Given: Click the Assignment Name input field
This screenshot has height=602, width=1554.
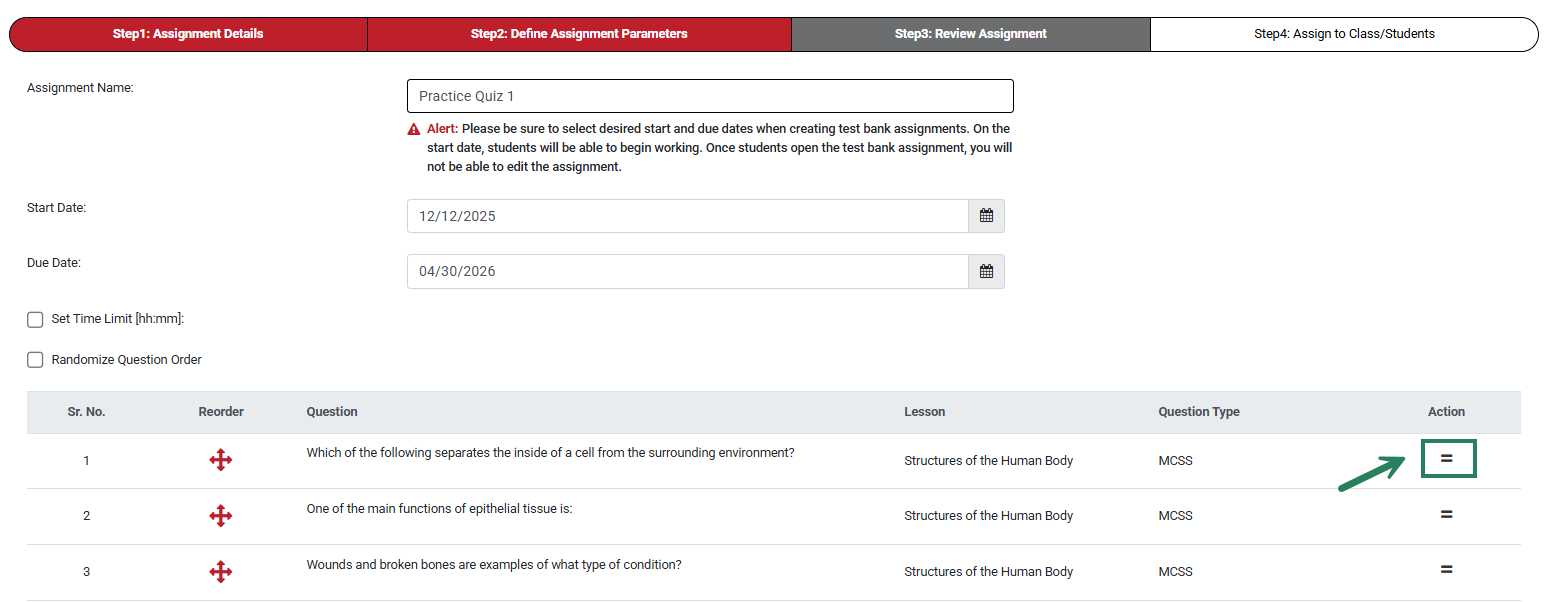Looking at the screenshot, I should coord(710,96).
